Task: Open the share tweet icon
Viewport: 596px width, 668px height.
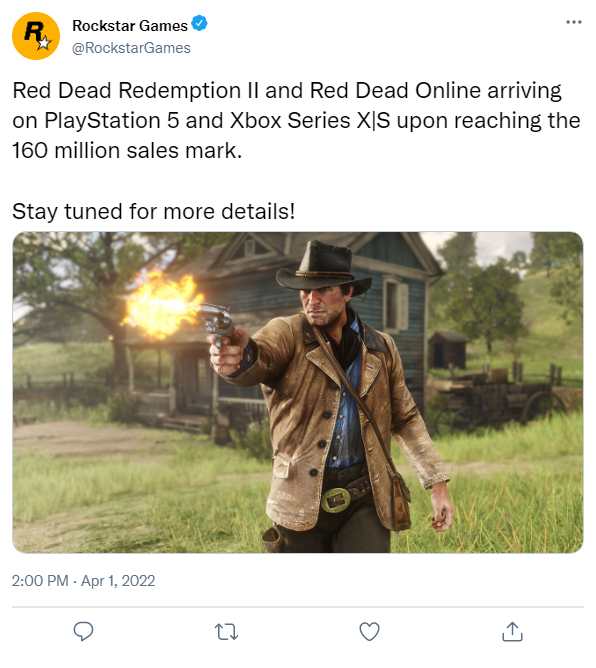Action: 512,631
